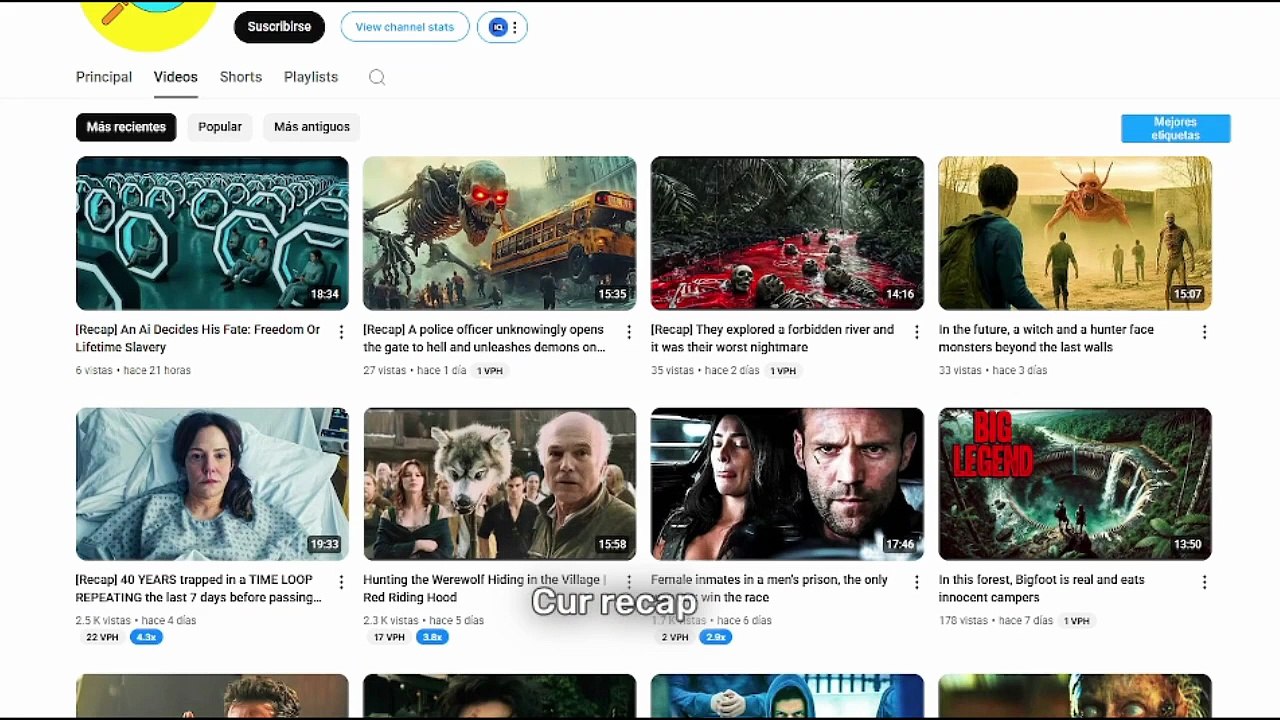1280x720 pixels.
Task: Open the skeleton and school bus thumbnail
Action: [x=500, y=233]
